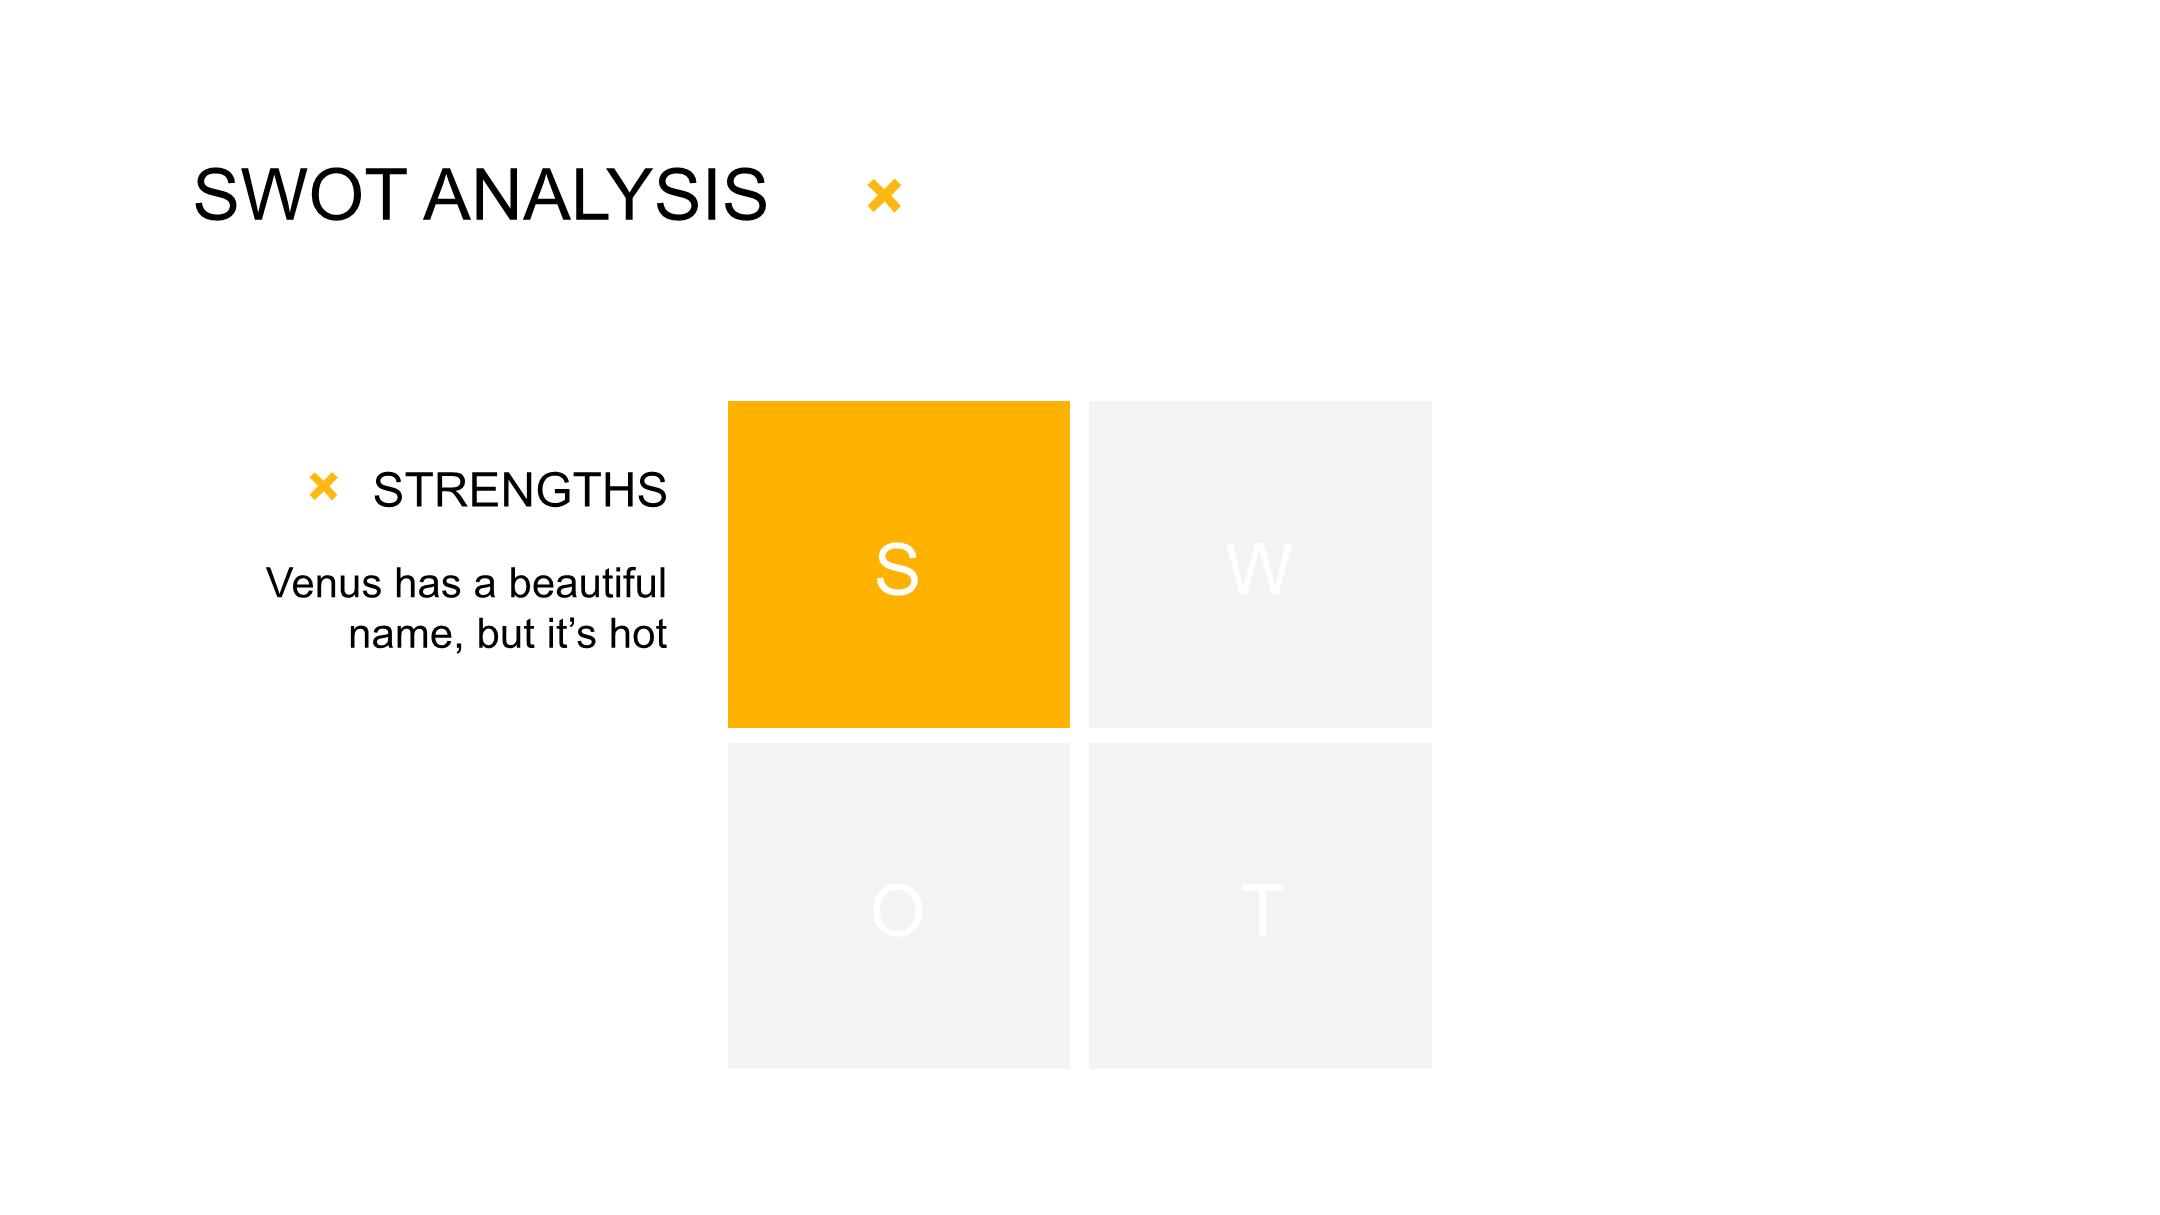Click the word beautiful
2160x1215 pixels.
pos(587,583)
